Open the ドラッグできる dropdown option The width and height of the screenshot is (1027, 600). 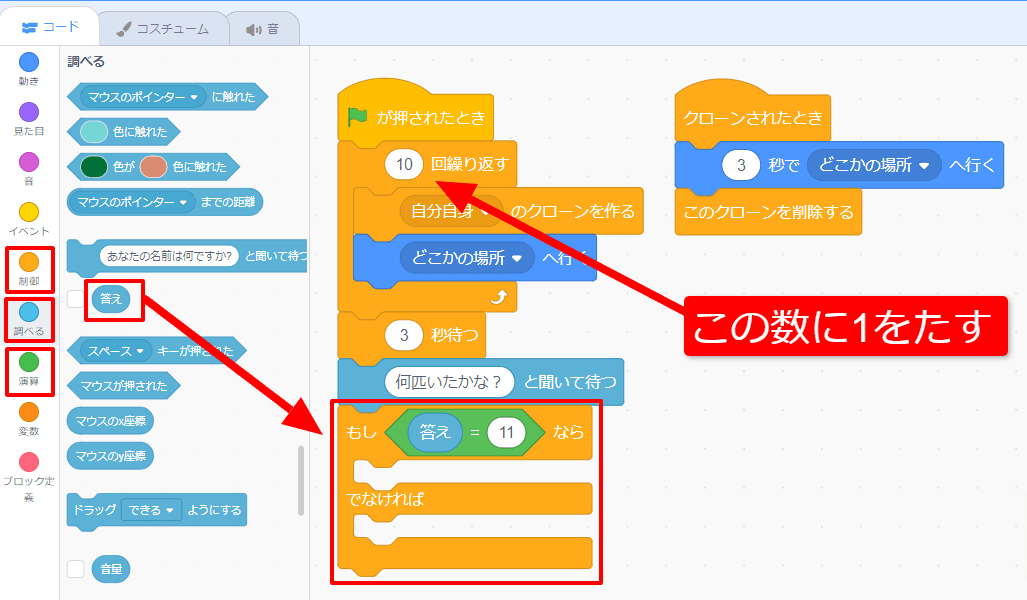(150, 510)
